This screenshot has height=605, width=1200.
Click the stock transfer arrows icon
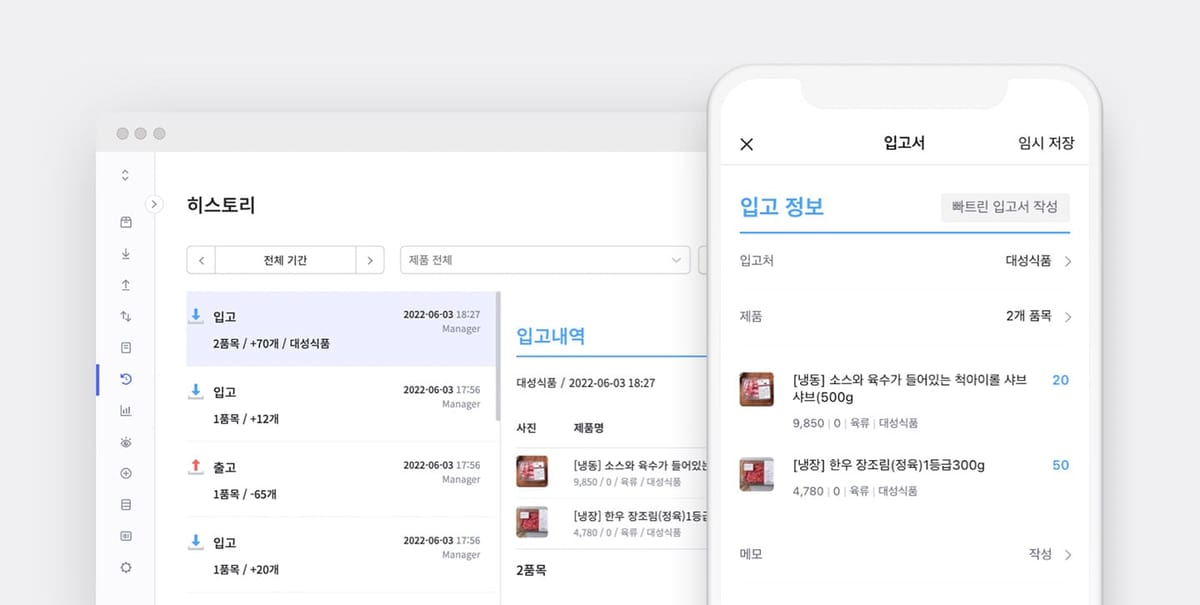click(125, 316)
